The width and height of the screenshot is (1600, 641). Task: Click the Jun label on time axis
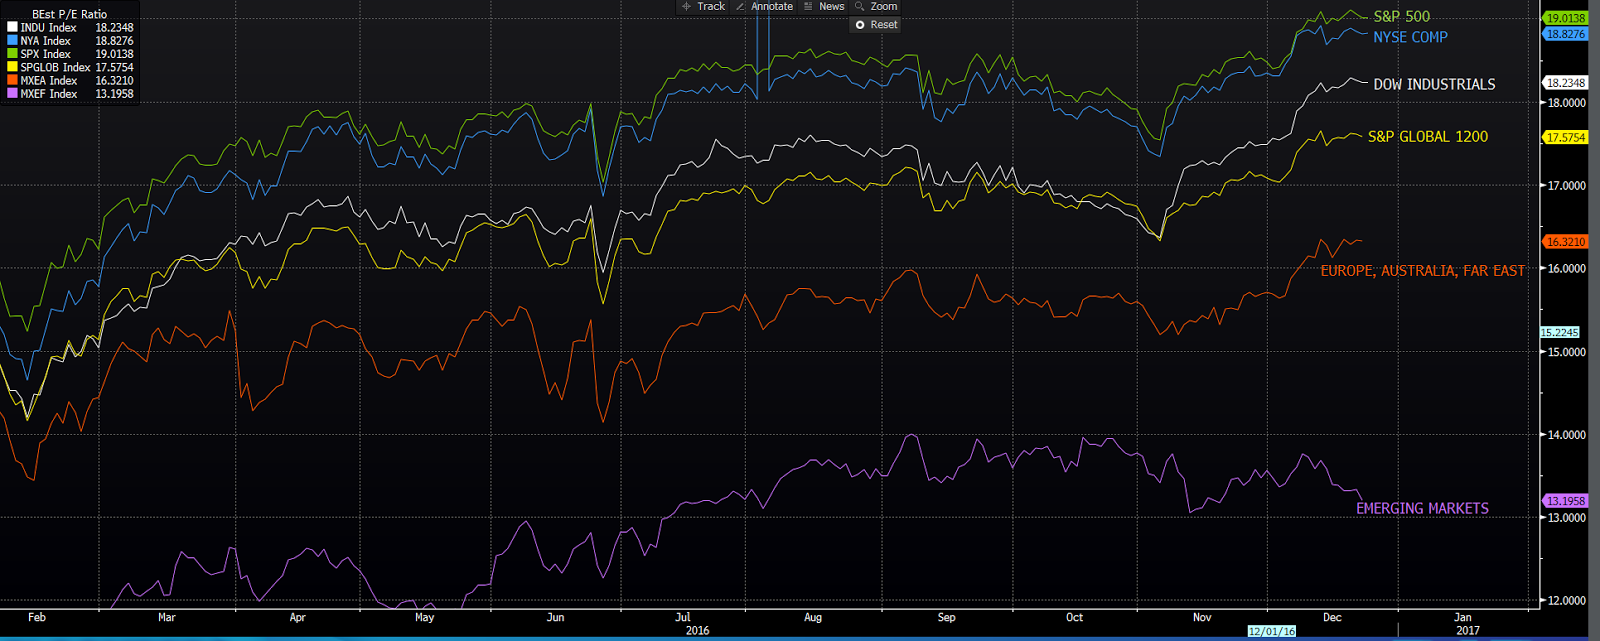[x=555, y=618]
